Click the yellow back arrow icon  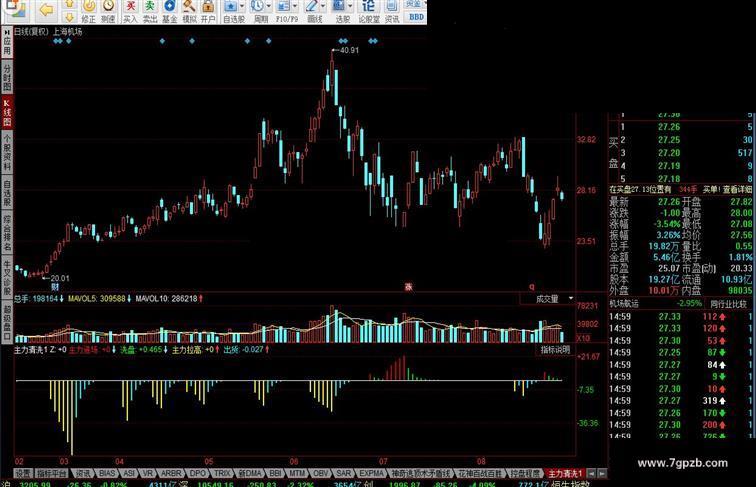pos(46,9)
